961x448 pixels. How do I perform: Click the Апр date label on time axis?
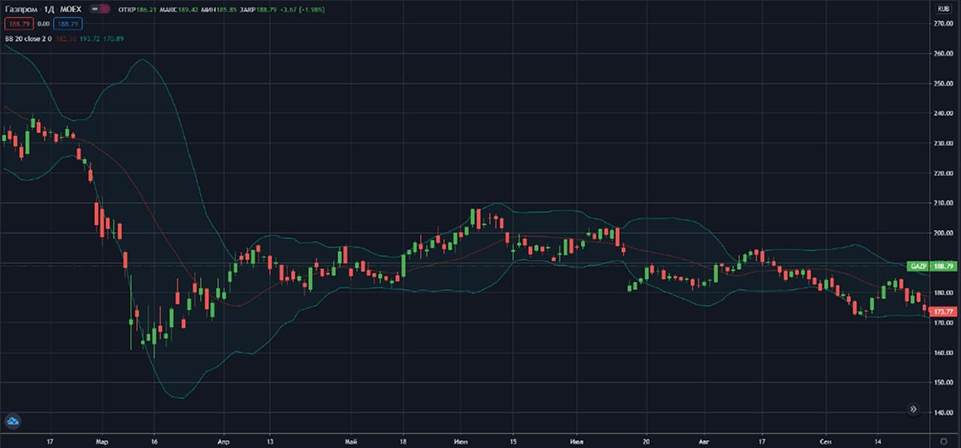click(221, 440)
